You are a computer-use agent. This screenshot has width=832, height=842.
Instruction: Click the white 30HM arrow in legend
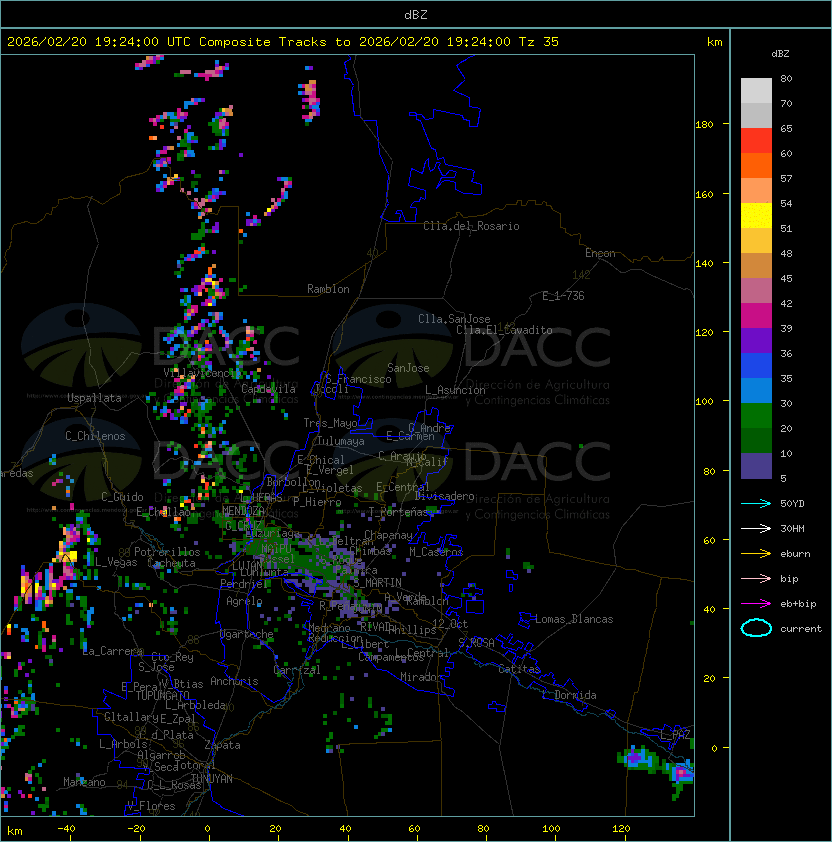pyautogui.click(x=756, y=528)
